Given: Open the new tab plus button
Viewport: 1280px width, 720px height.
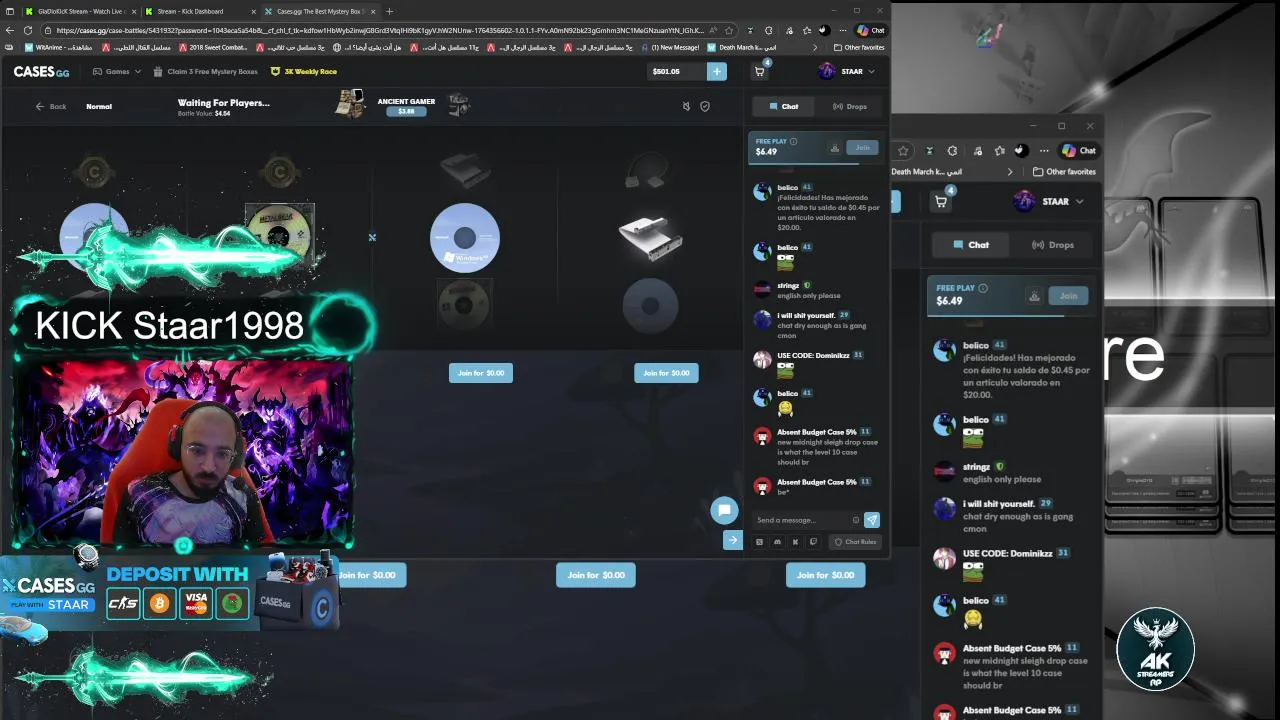Looking at the screenshot, I should [x=389, y=11].
